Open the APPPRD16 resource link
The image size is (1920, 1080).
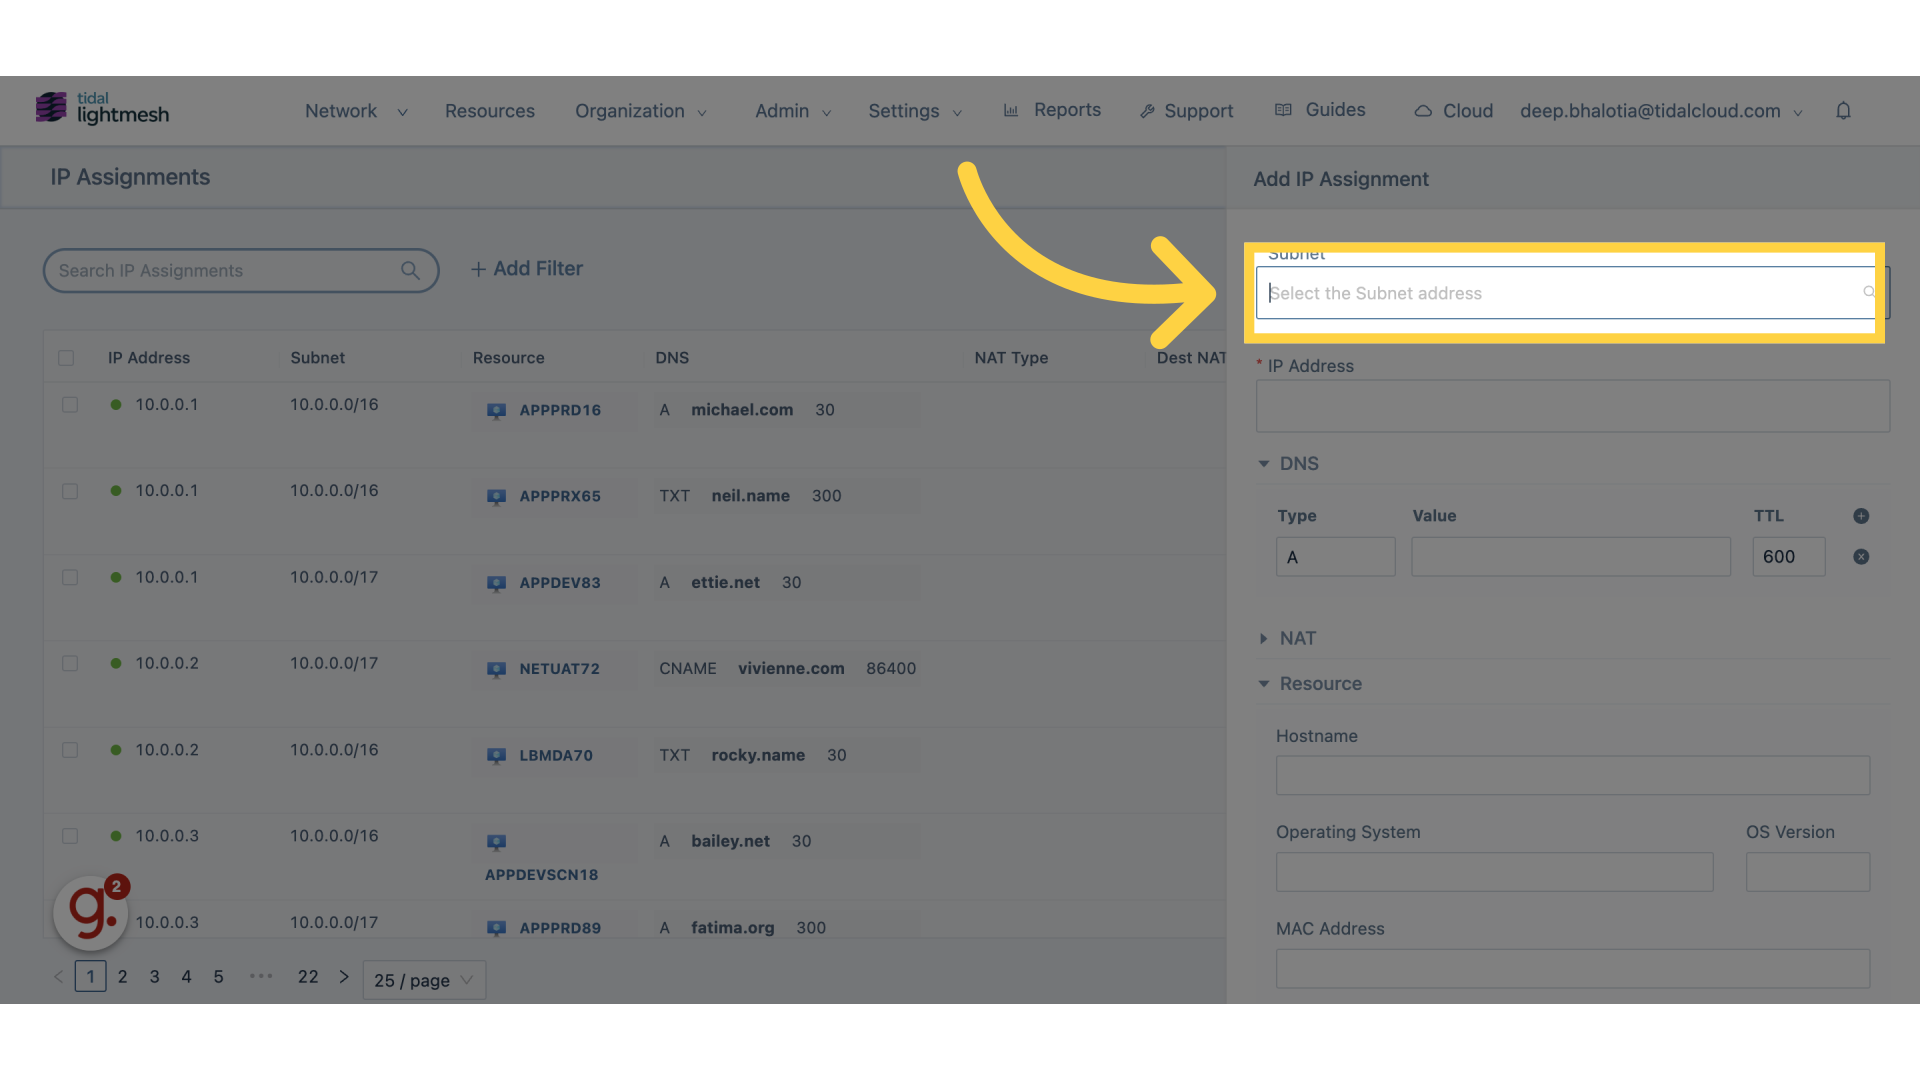pos(560,410)
